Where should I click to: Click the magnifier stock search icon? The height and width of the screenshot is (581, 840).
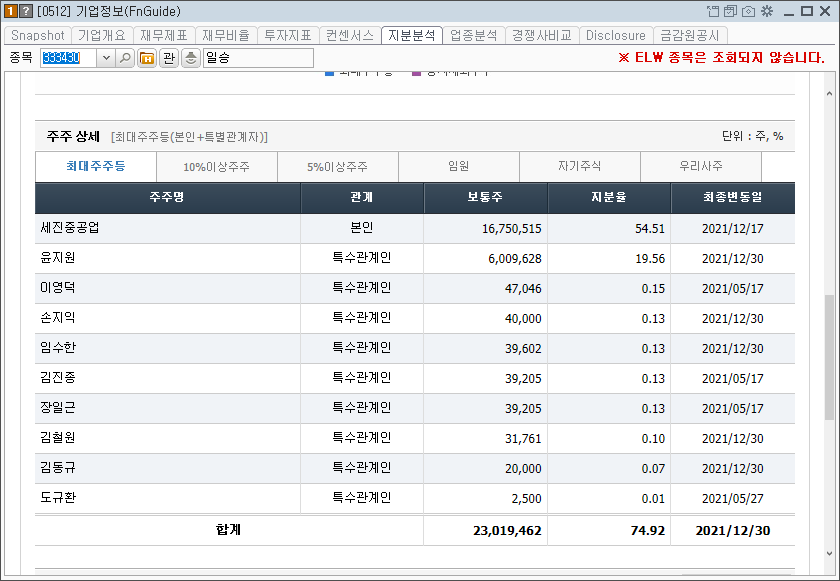pos(125,58)
